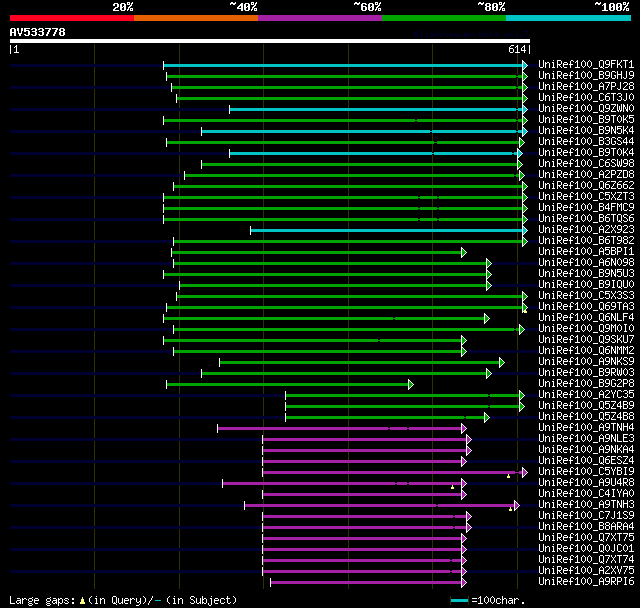Image resolution: width=640 pixels, height=608 pixels.
Task: Select label UniRef100_A5BPI1
Action: tap(586, 252)
